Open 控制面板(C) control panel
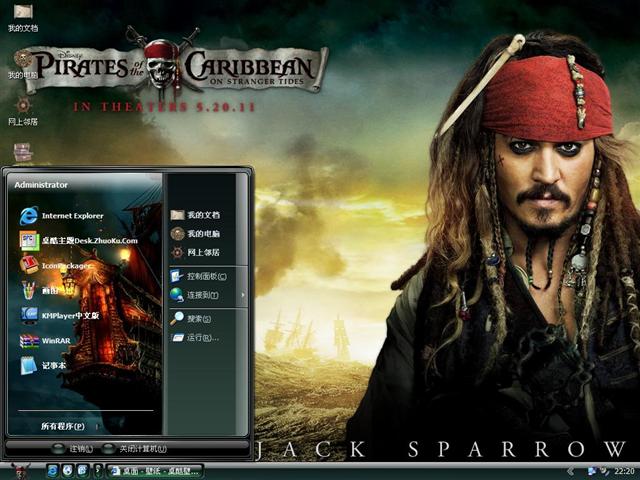The image size is (640, 480). [198, 276]
